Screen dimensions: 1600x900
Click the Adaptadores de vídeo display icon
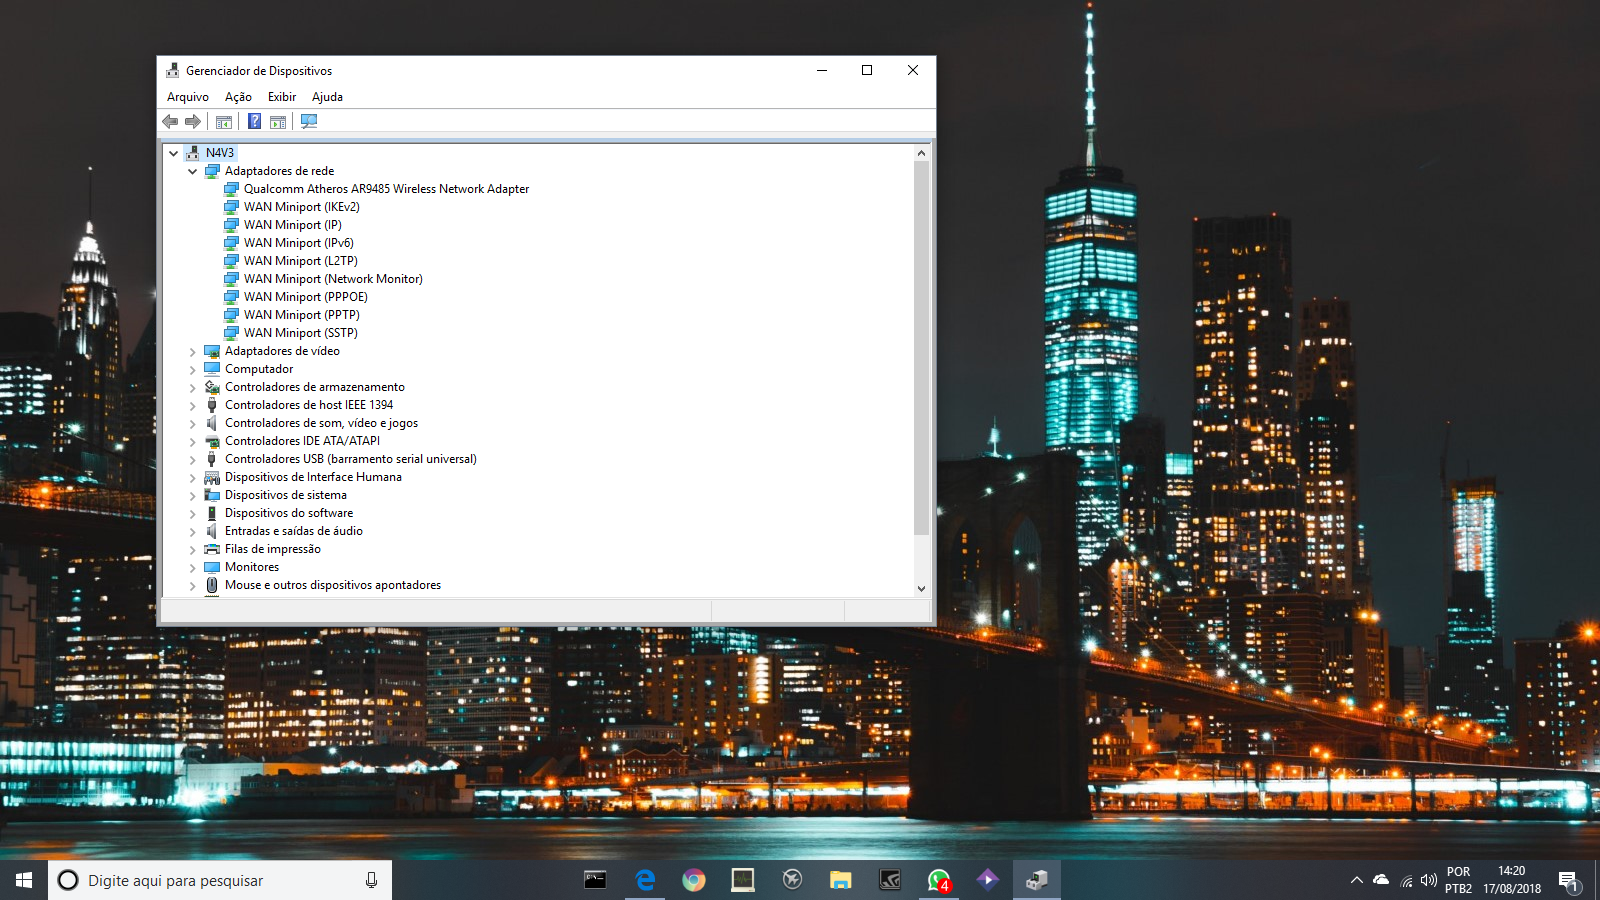[x=212, y=351]
